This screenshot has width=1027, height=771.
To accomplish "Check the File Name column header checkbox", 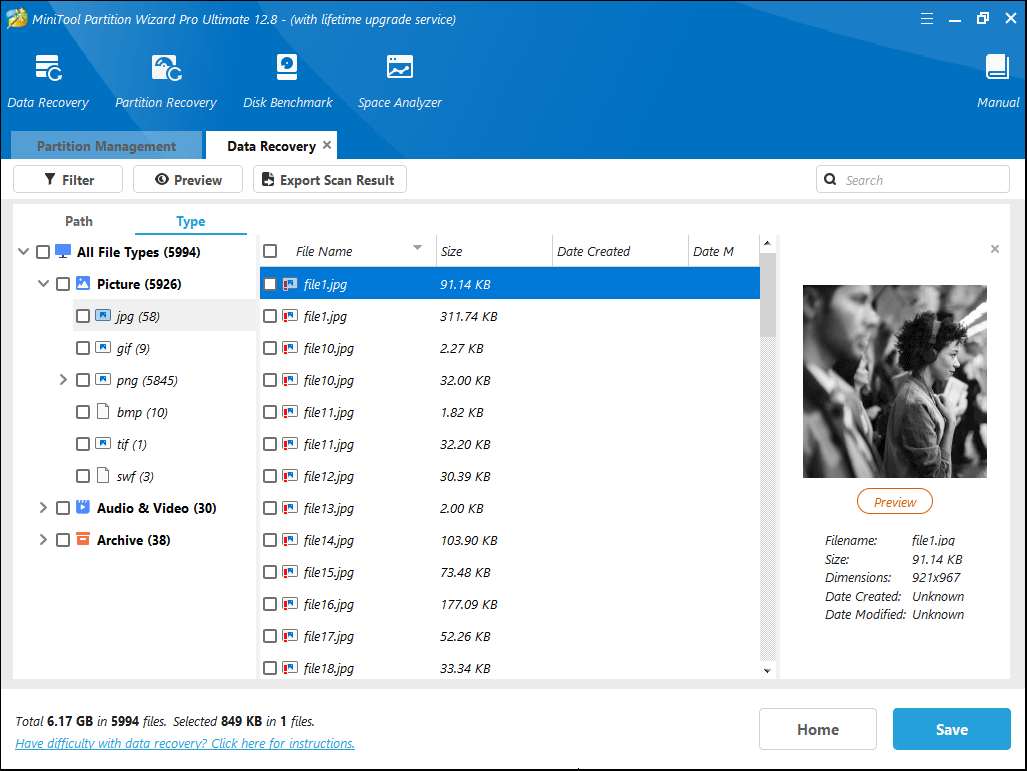I will point(270,251).
